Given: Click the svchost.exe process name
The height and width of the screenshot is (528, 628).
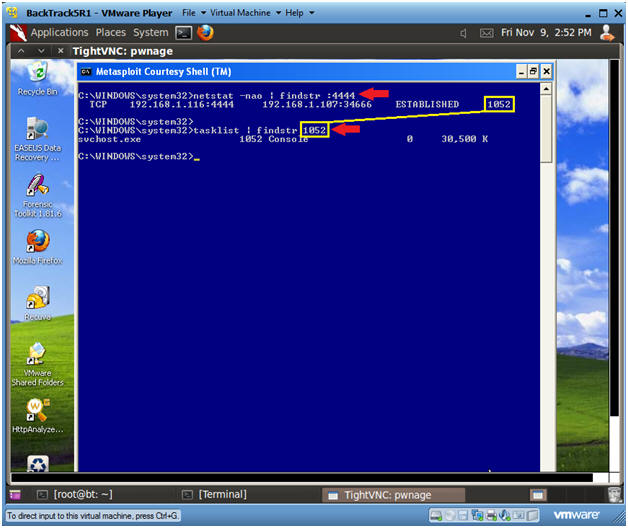Looking at the screenshot, I should pos(109,139).
